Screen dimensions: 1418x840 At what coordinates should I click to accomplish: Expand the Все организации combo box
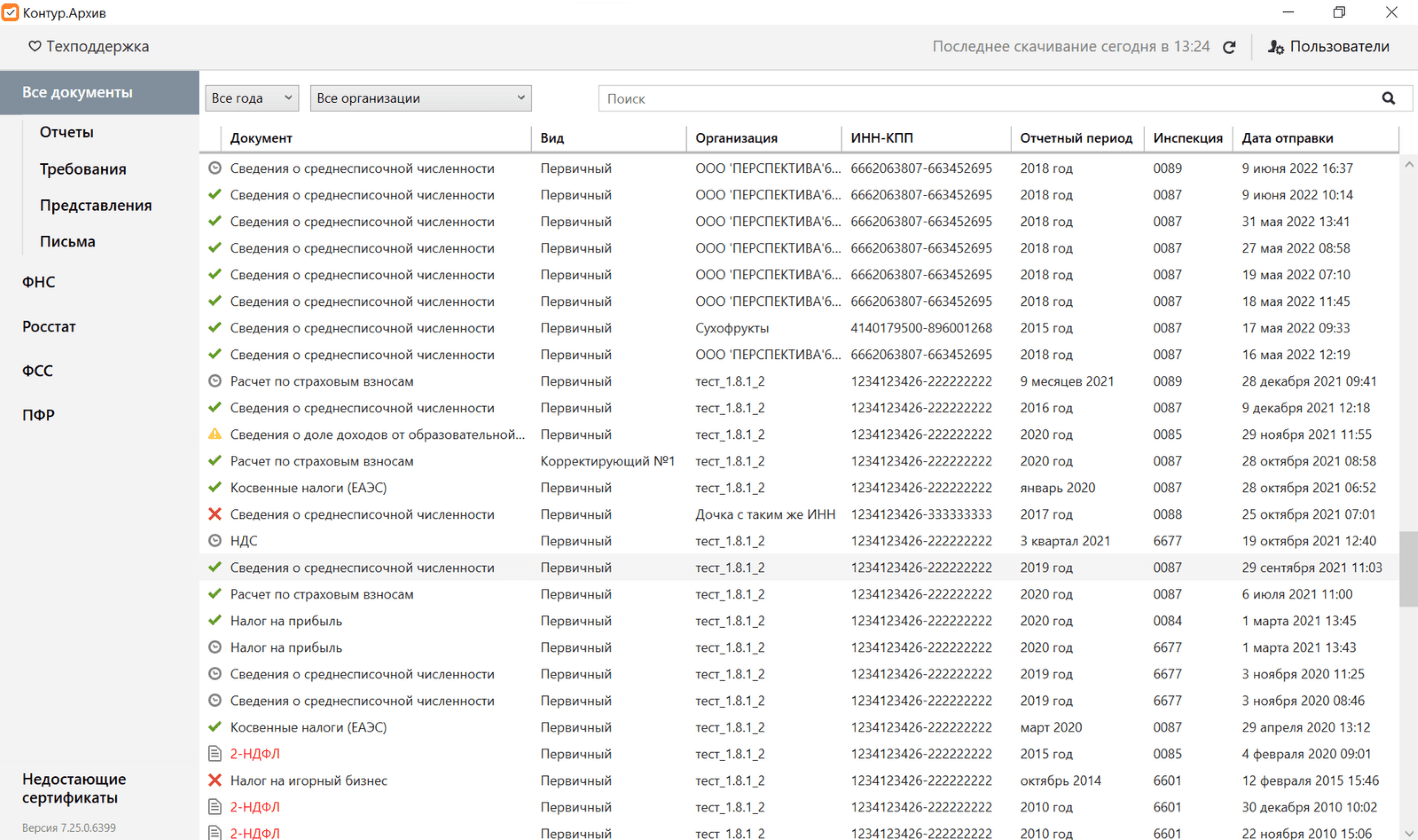coord(421,98)
